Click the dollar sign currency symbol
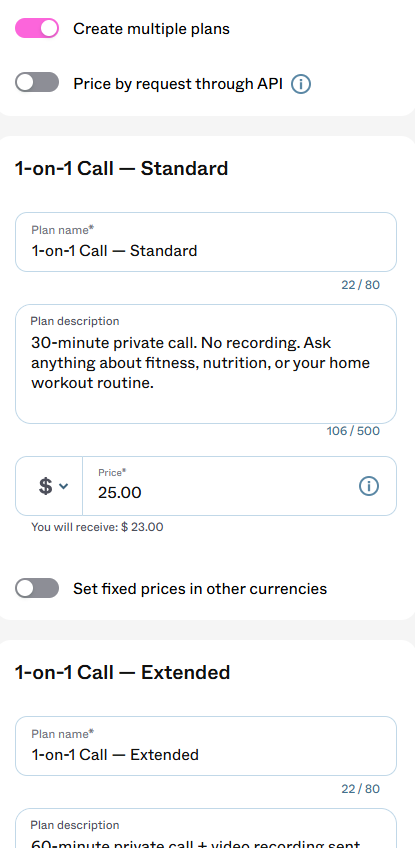The image size is (415, 848). click(46, 486)
